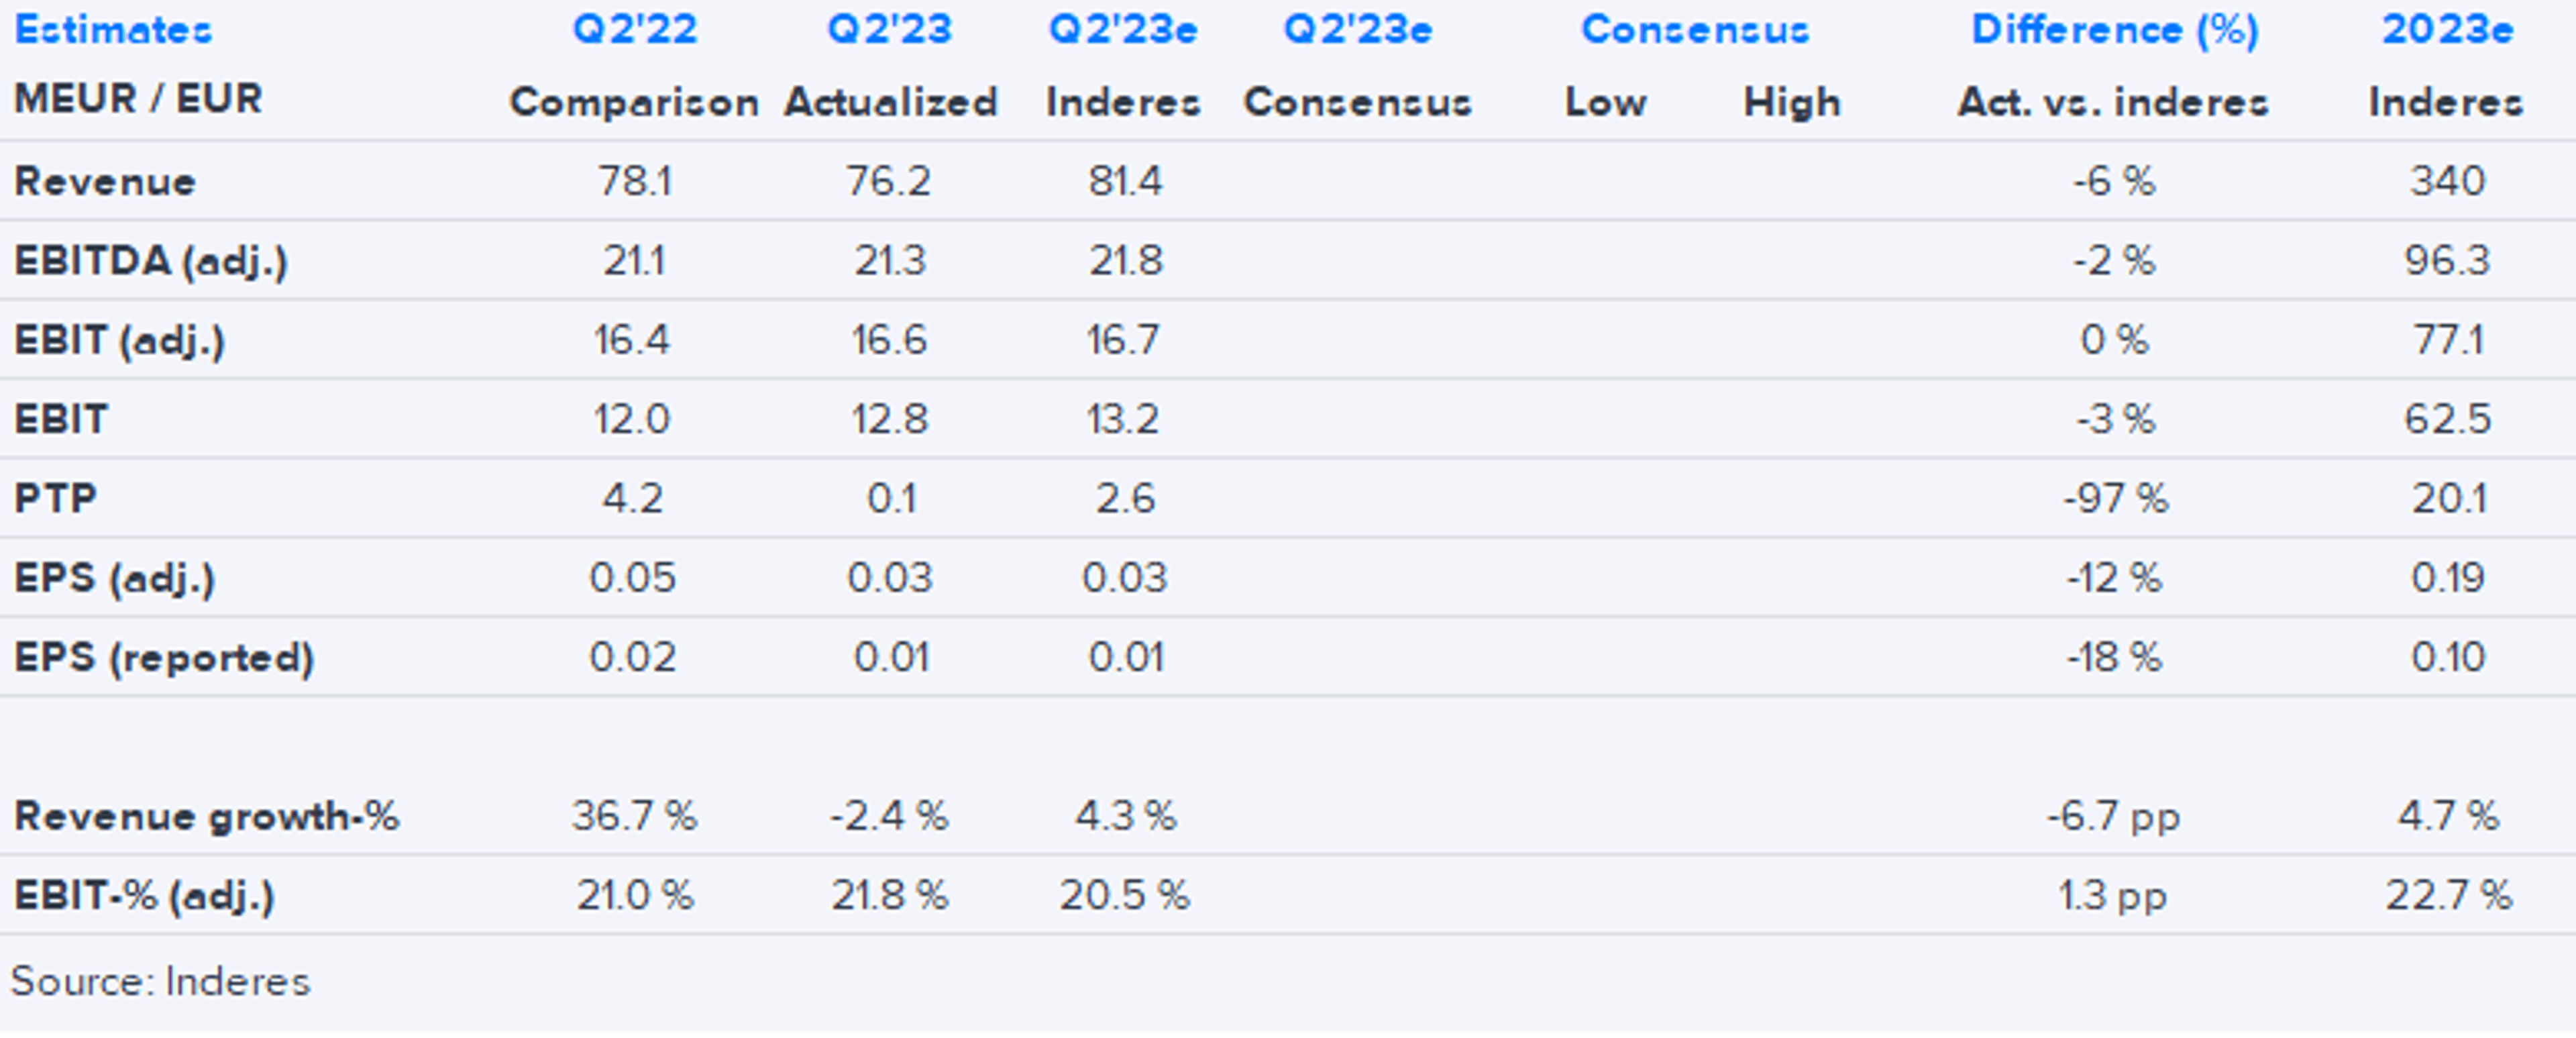Select the Difference (%) column header
This screenshot has width=2576, height=1038.
coord(2114,30)
